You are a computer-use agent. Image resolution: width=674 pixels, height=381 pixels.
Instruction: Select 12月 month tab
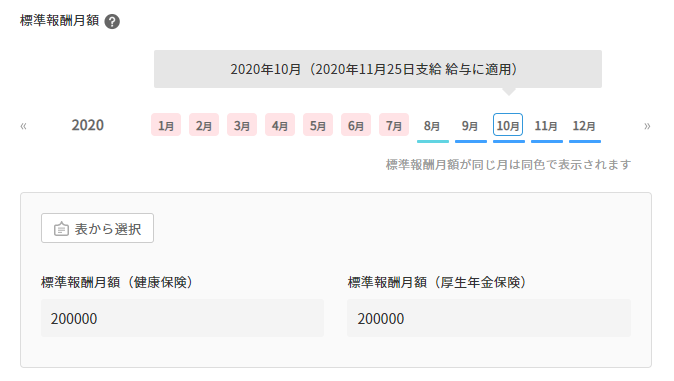pos(584,126)
